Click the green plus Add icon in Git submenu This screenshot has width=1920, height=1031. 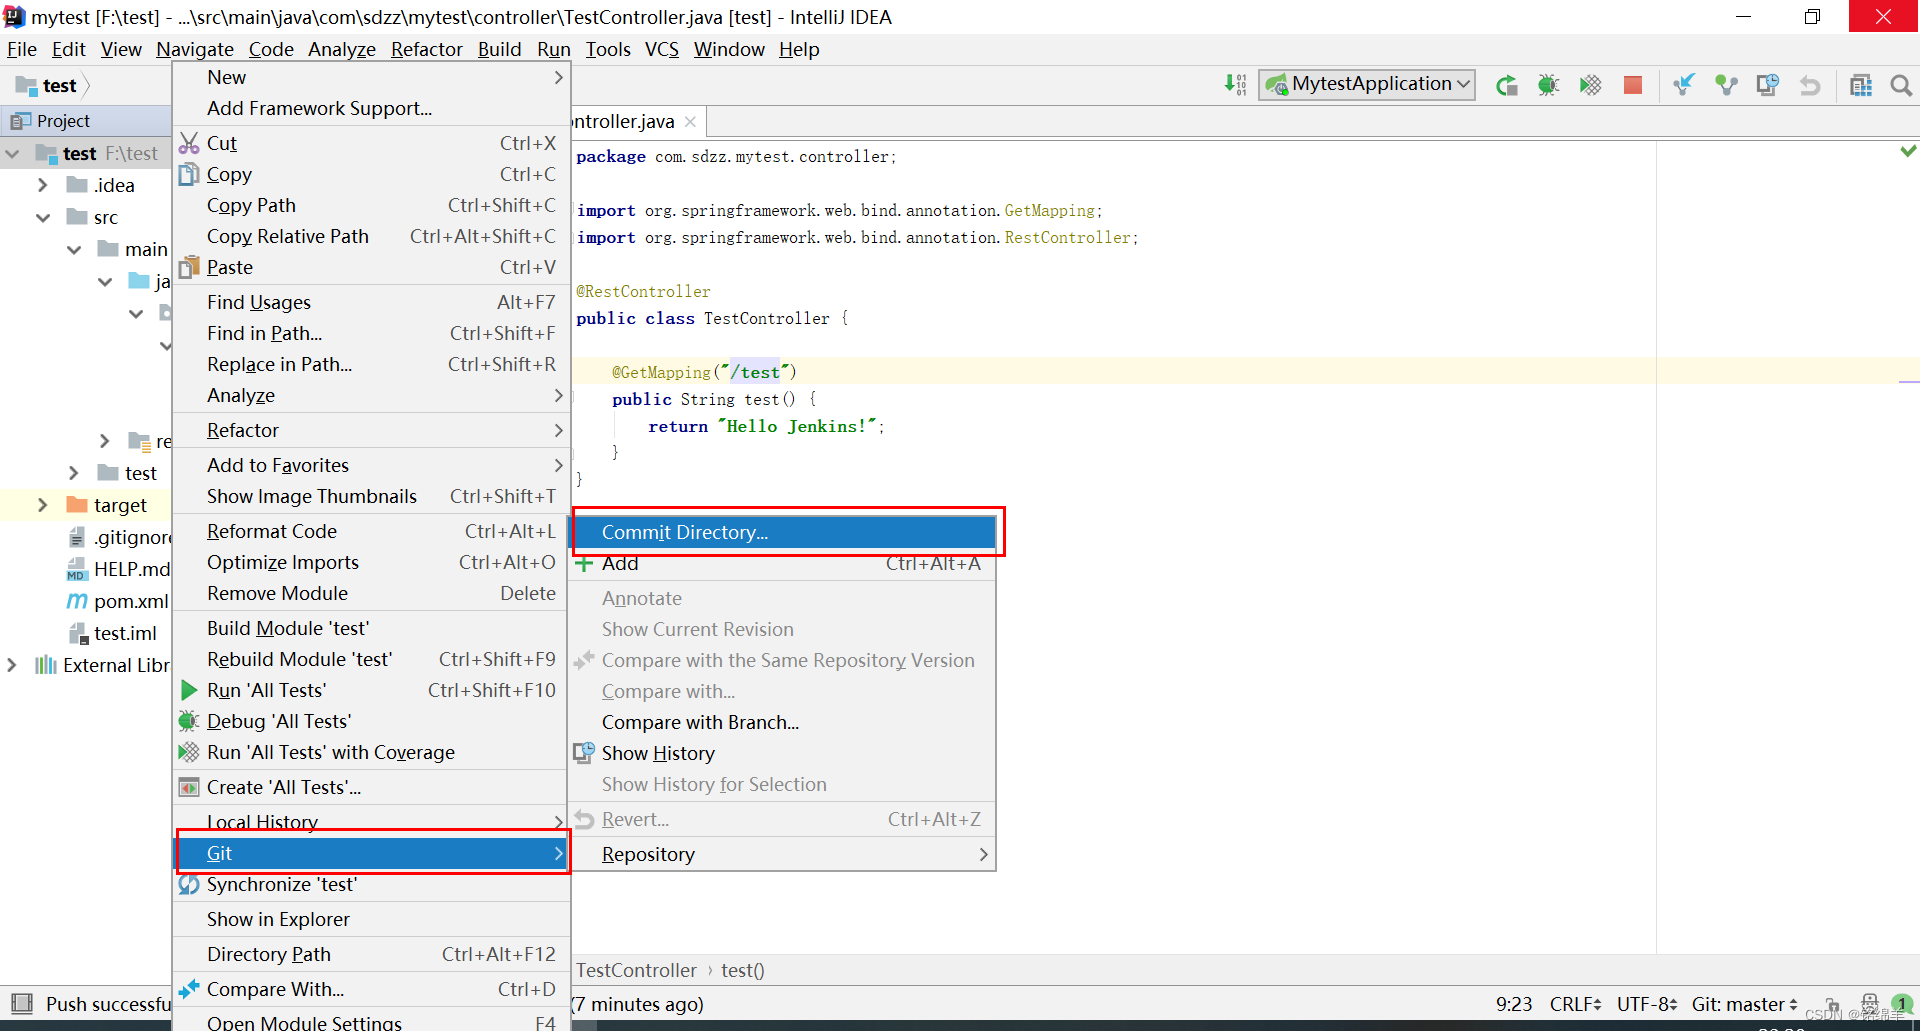point(584,564)
